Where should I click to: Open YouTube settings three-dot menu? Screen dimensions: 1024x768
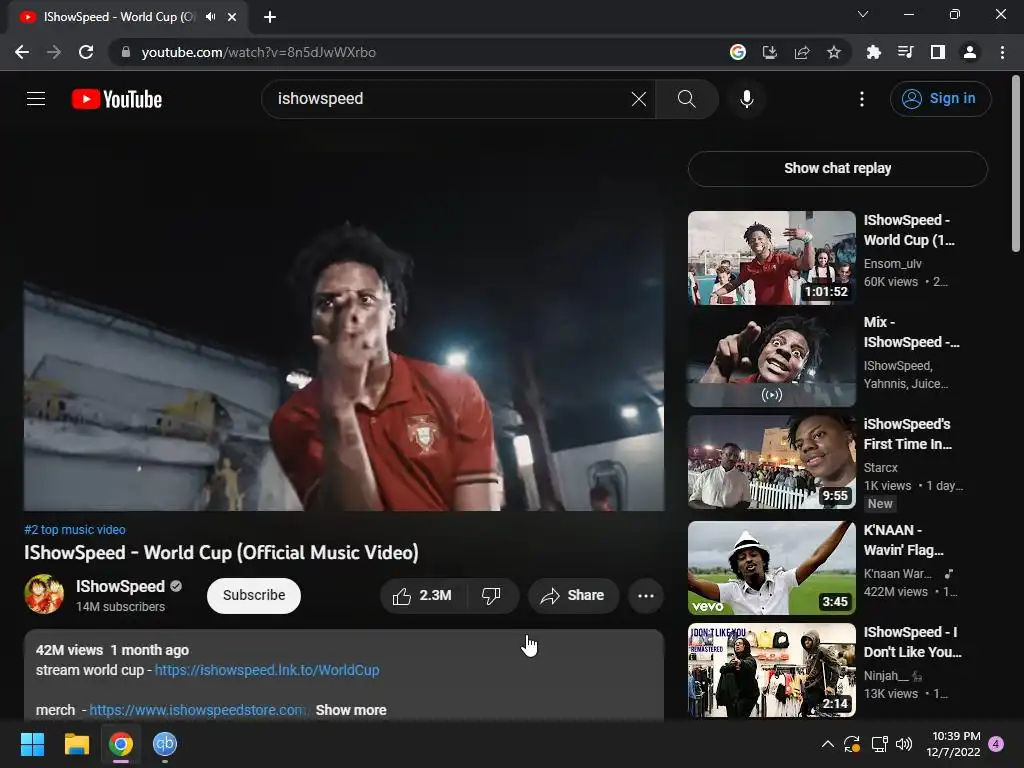coord(862,99)
